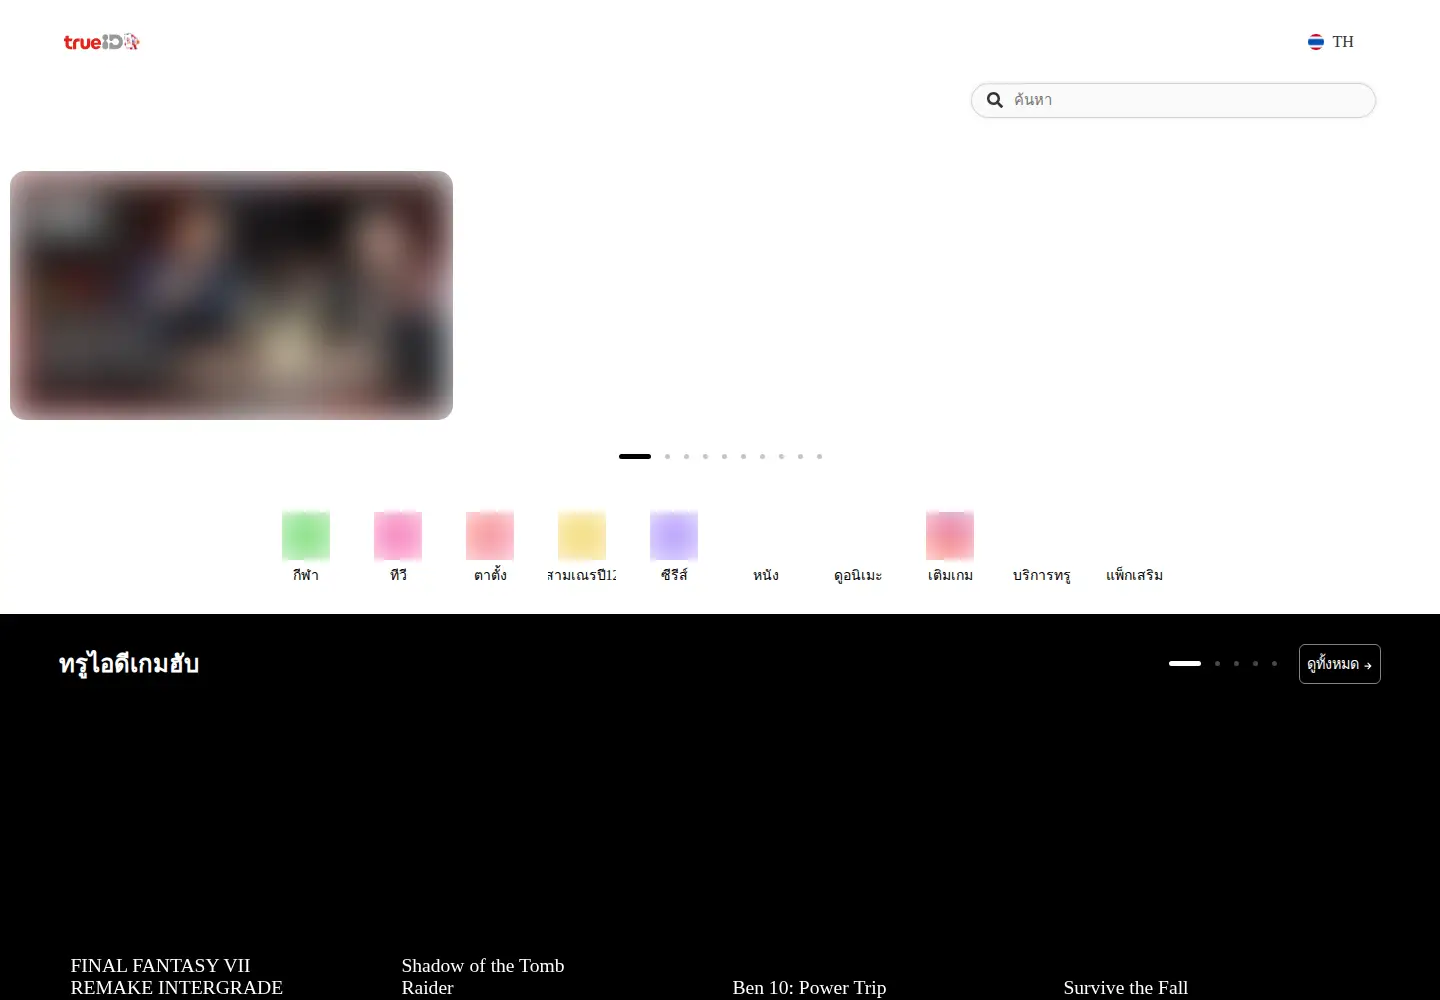The width and height of the screenshot is (1440, 1000).
Task: Select the green กีฬา category icon
Action: pos(306,535)
